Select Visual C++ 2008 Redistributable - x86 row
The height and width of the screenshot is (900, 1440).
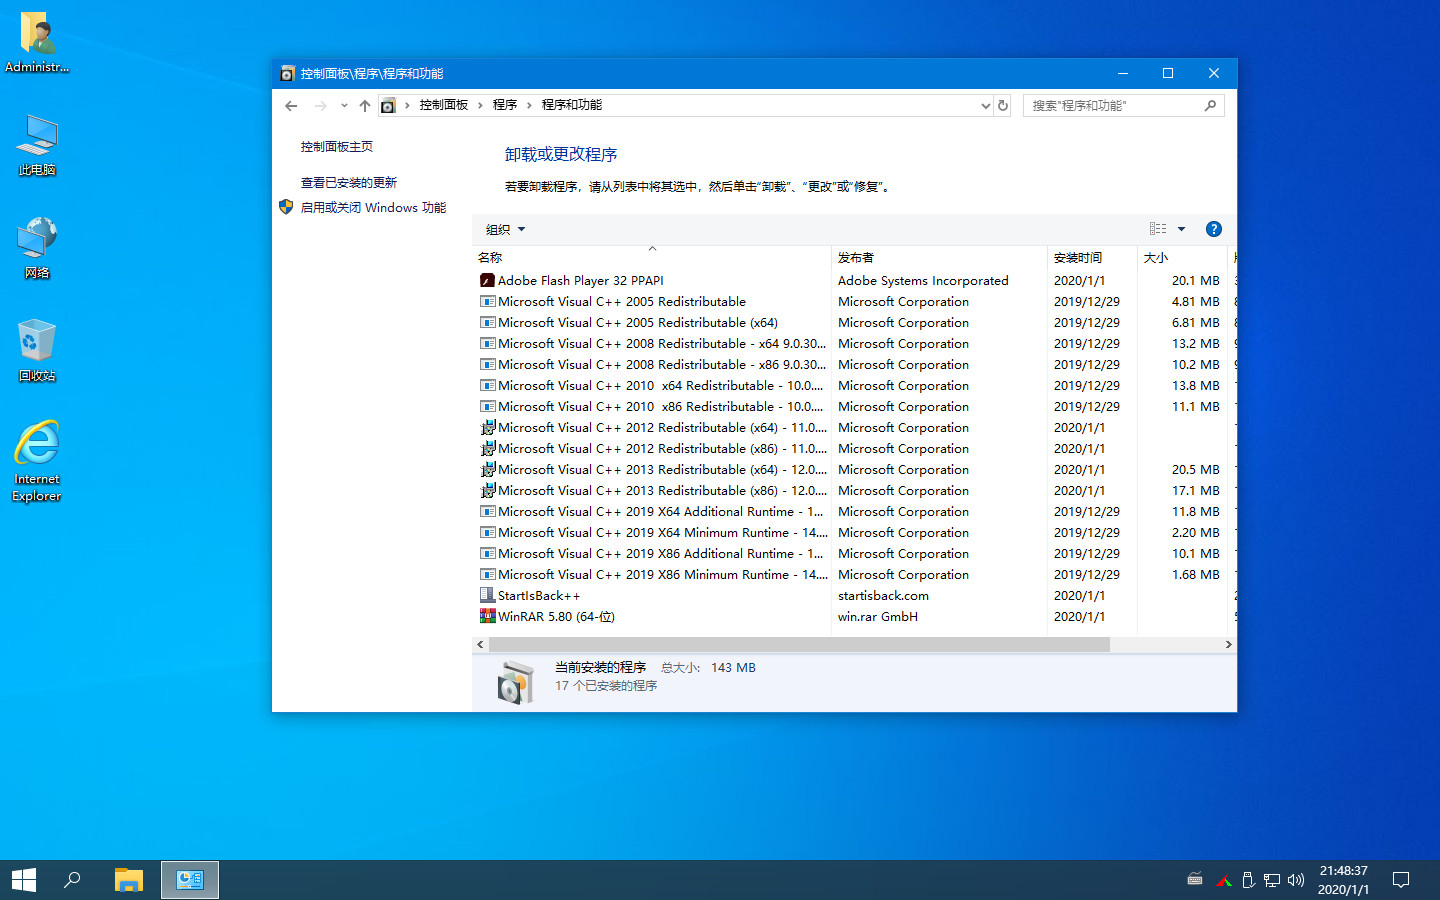[x=854, y=365]
